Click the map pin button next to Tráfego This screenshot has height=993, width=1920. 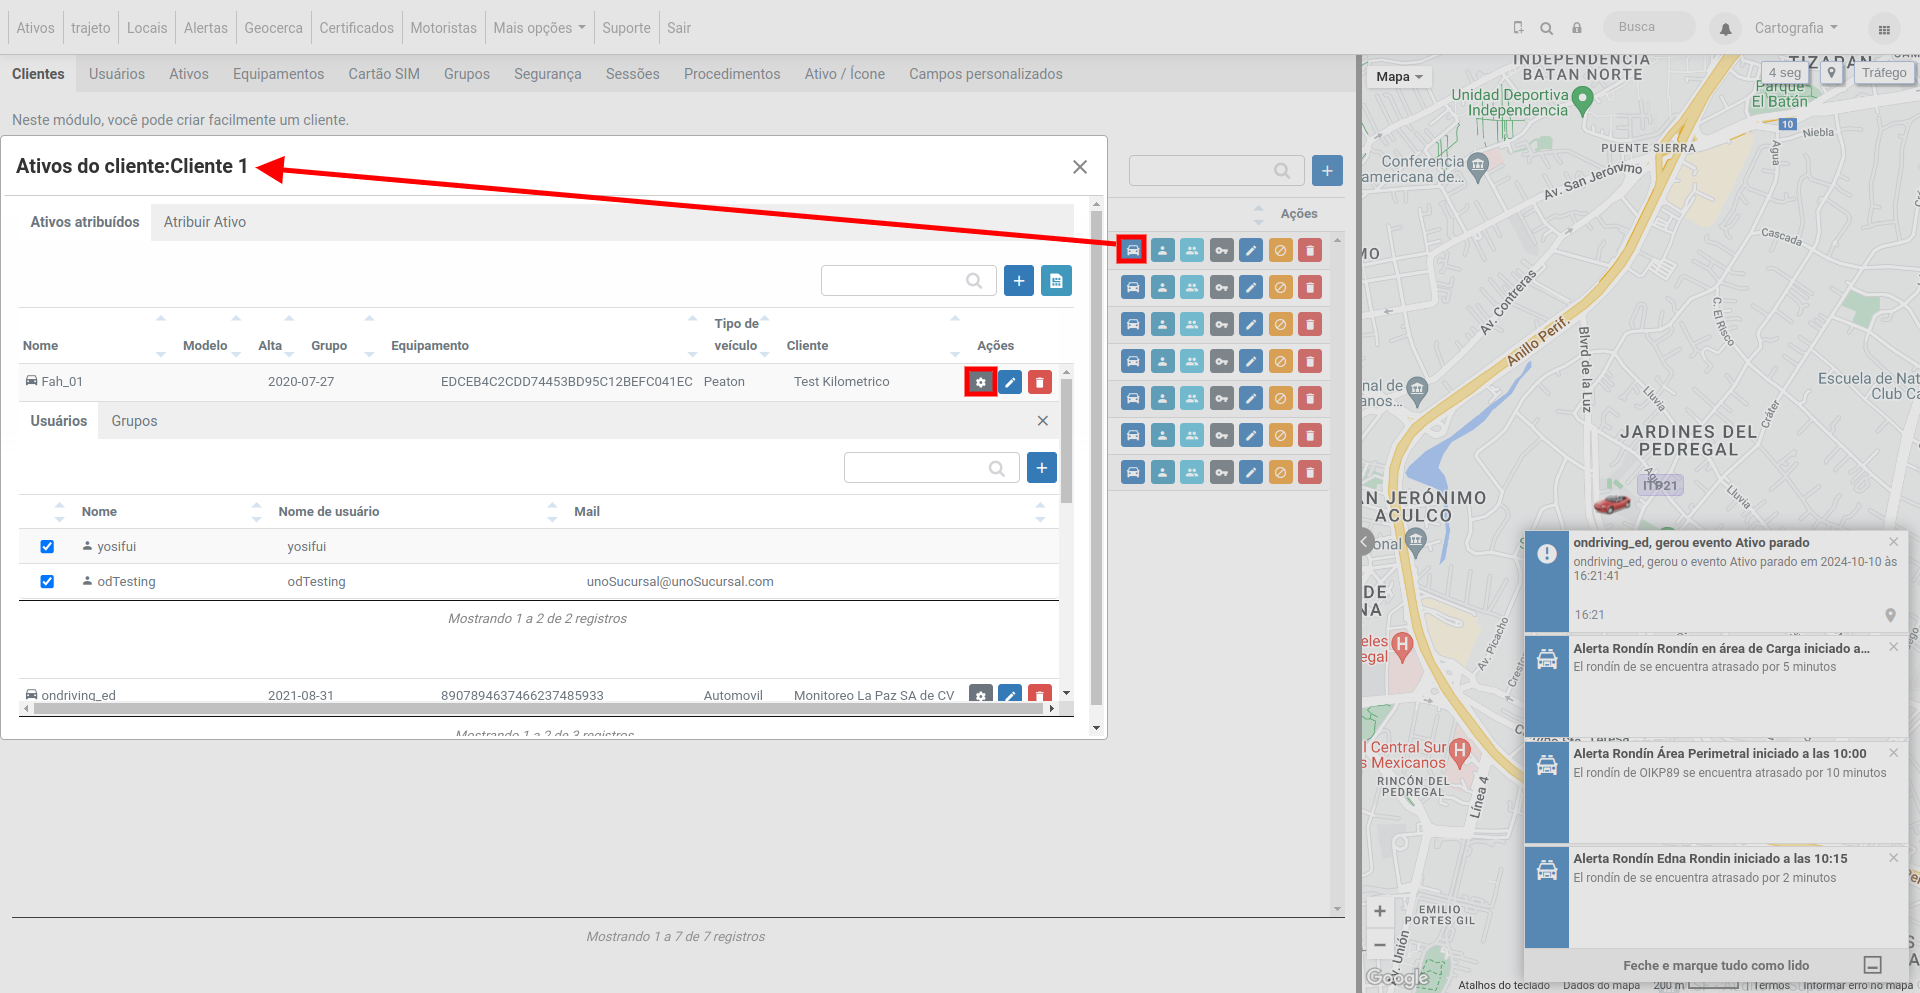(x=1832, y=73)
